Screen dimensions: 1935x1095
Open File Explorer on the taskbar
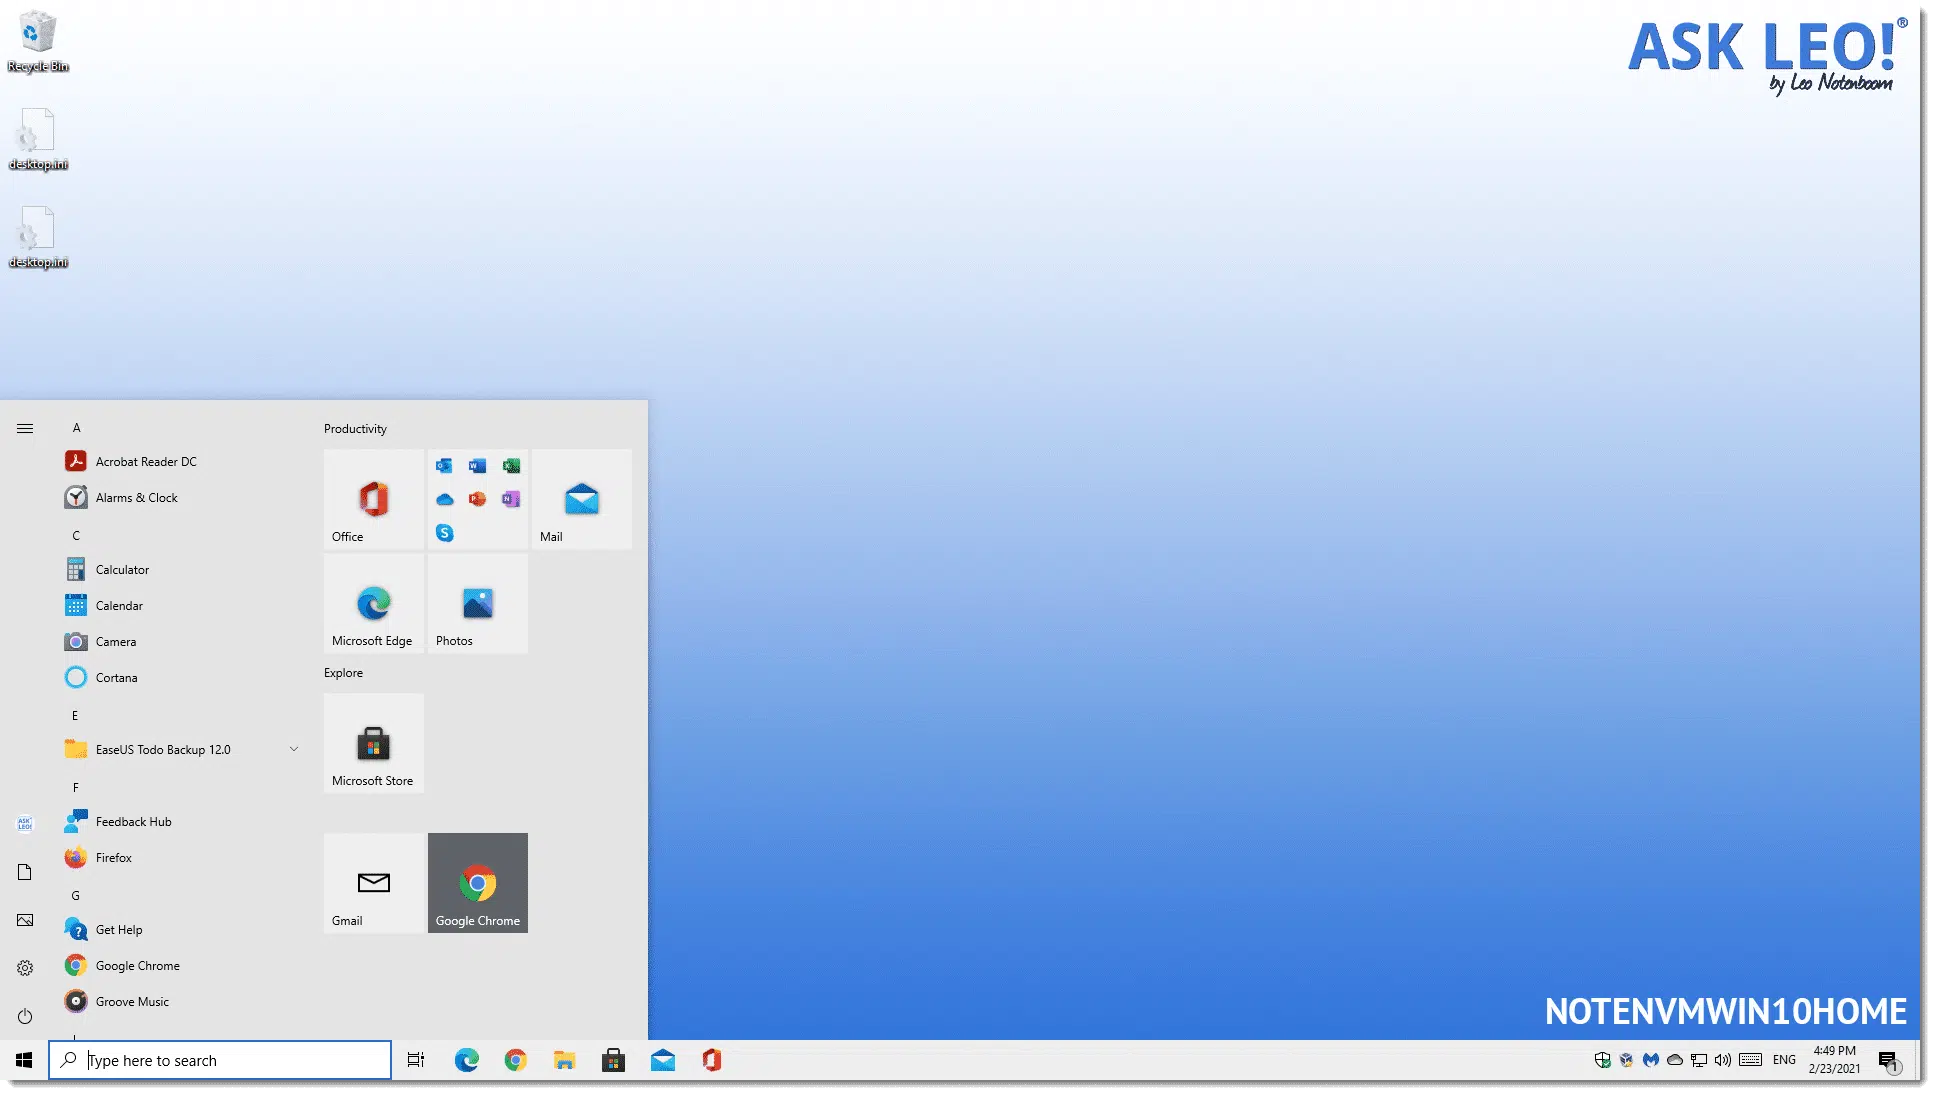(x=564, y=1060)
